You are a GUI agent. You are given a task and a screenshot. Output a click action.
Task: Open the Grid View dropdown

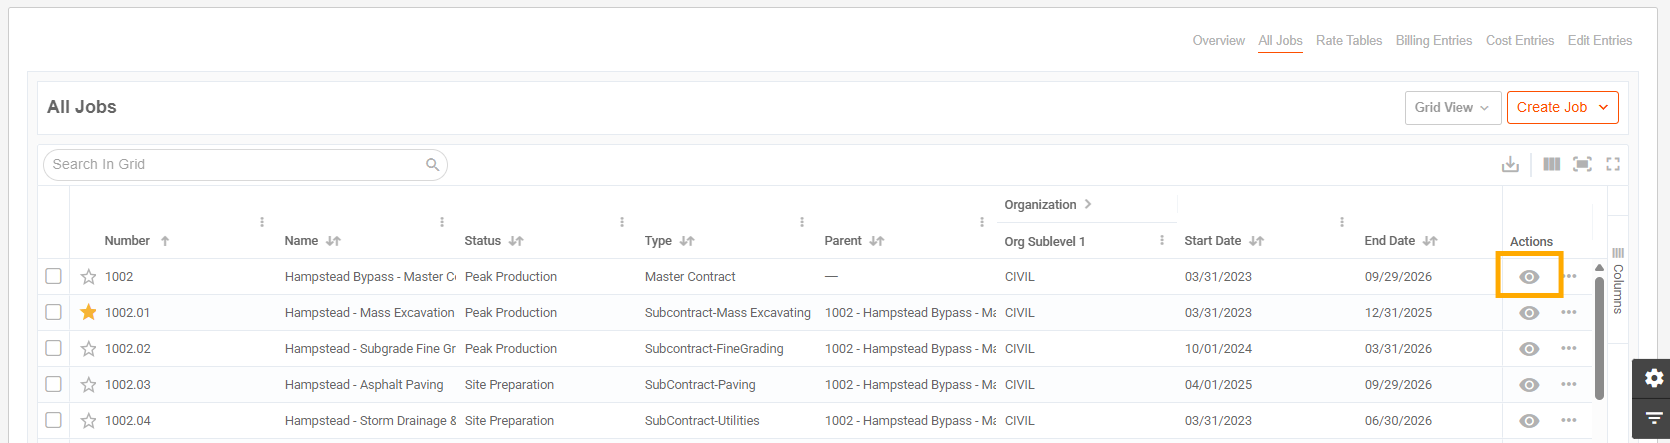pos(1453,108)
